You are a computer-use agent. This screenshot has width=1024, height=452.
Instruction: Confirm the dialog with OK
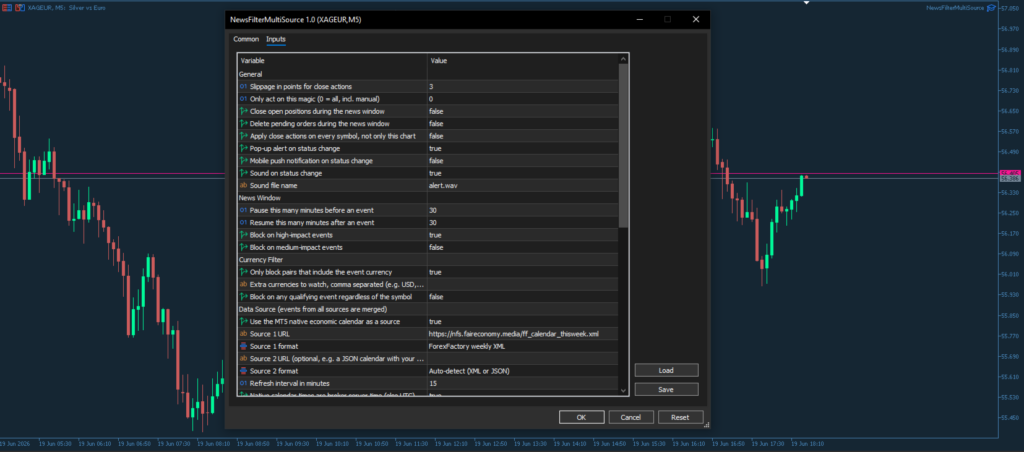point(581,417)
